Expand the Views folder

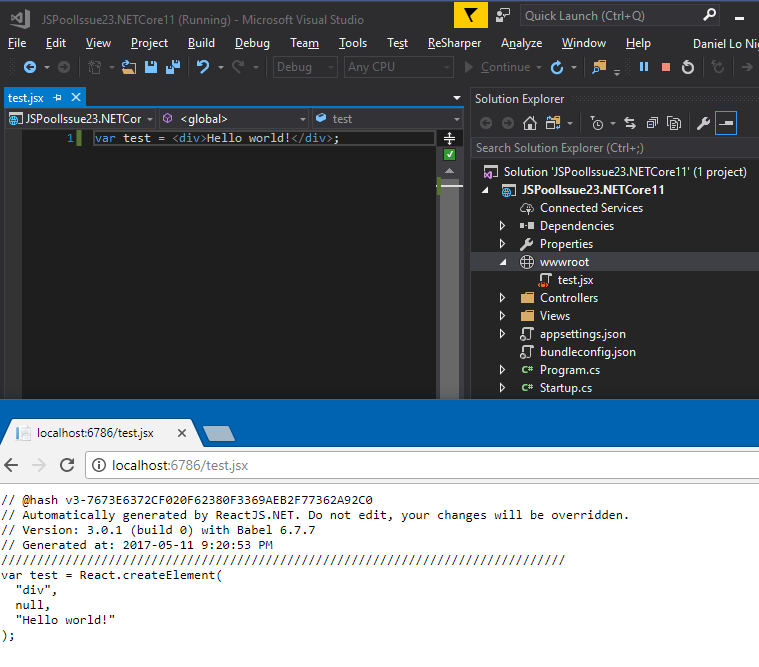pos(502,316)
